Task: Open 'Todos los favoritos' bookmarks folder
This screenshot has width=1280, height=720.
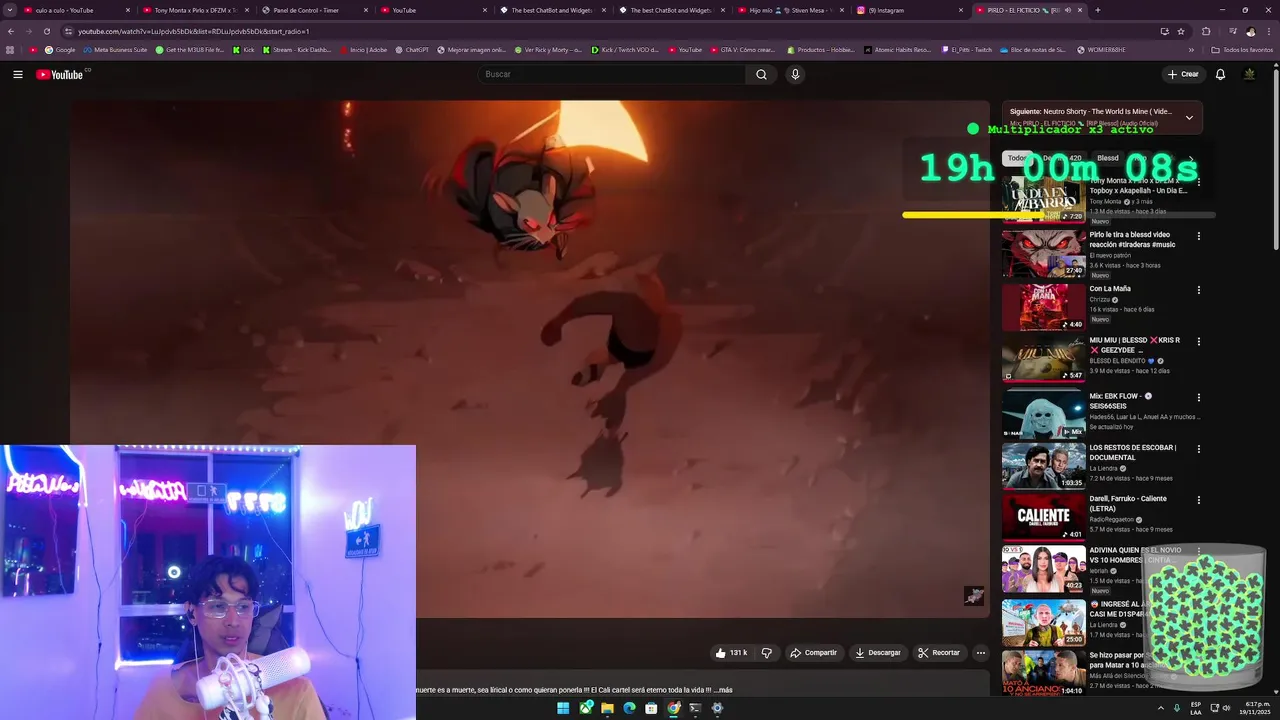Action: [x=1242, y=49]
